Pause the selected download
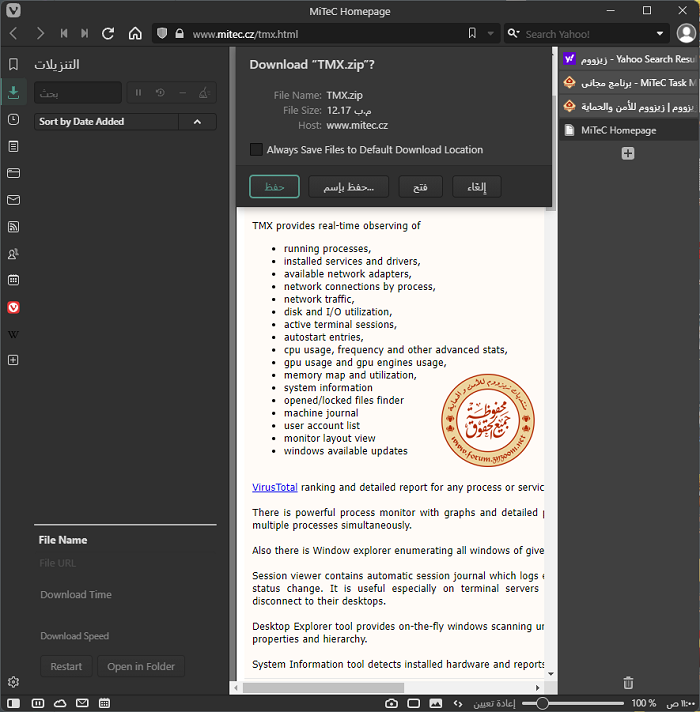Image resolution: width=700 pixels, height=712 pixels. [138, 93]
